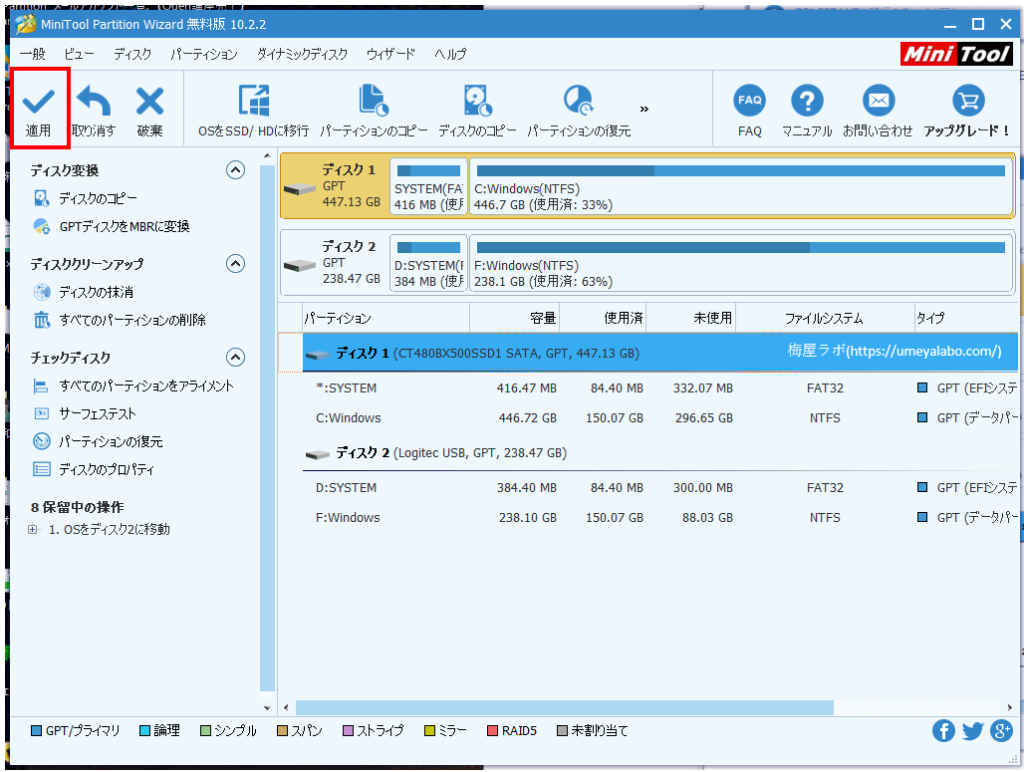Image resolution: width=1024 pixels, height=772 pixels.
Task: Sort by タイプ column header
Action: pos(966,318)
